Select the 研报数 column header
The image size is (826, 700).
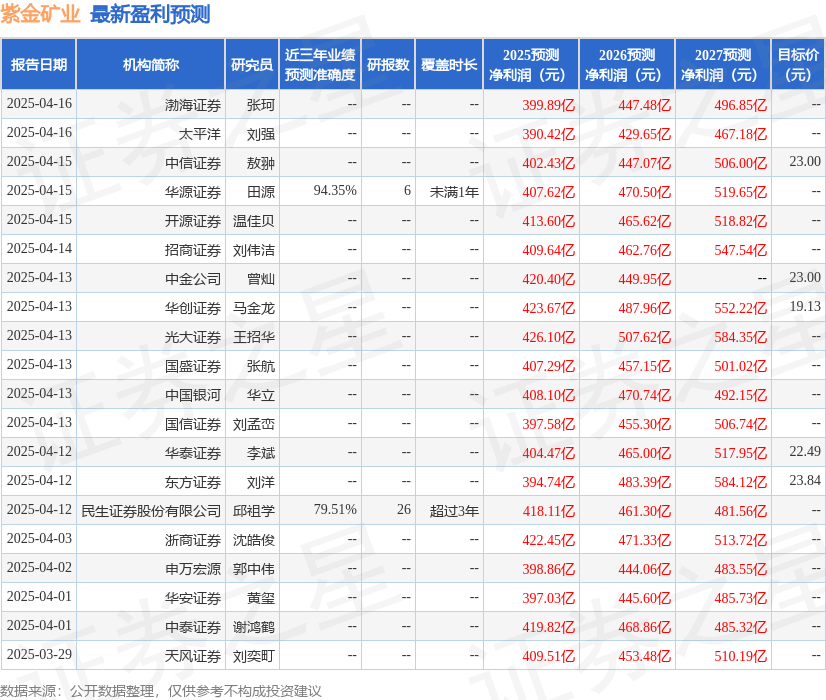(x=387, y=65)
